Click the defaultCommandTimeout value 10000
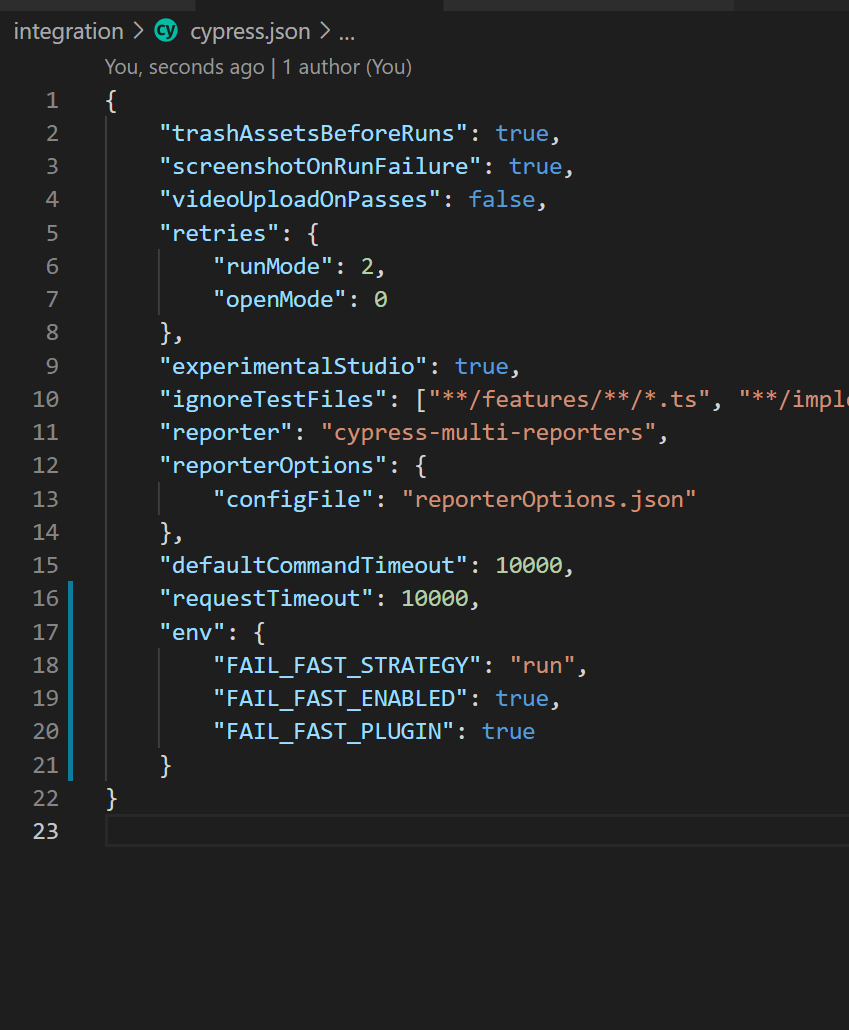This screenshot has width=849, height=1030. click(x=528, y=565)
